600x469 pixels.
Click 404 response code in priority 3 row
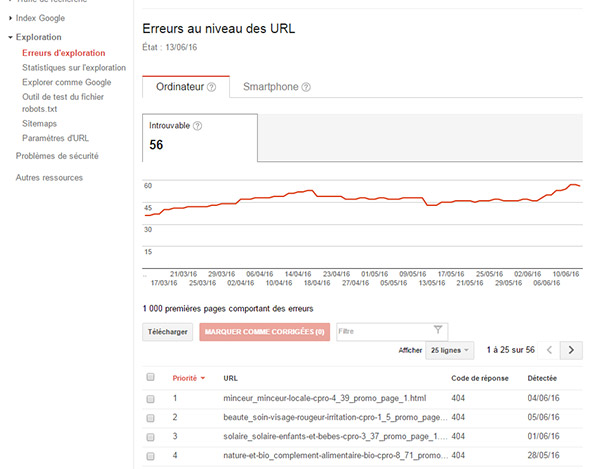click(458, 436)
